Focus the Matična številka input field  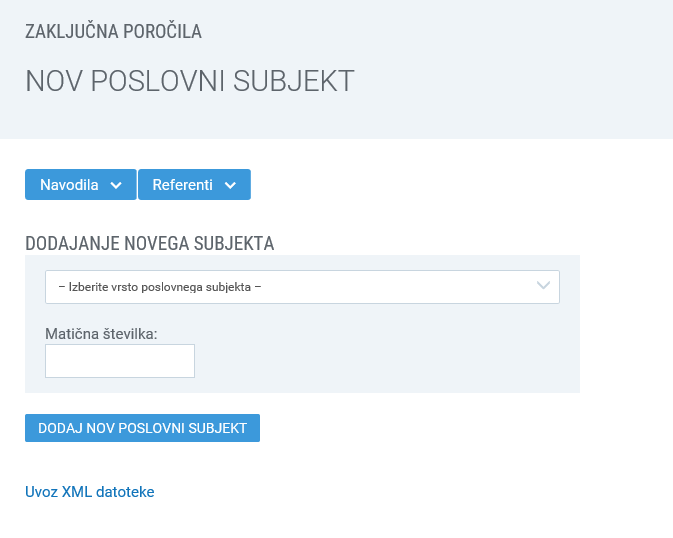coord(120,361)
